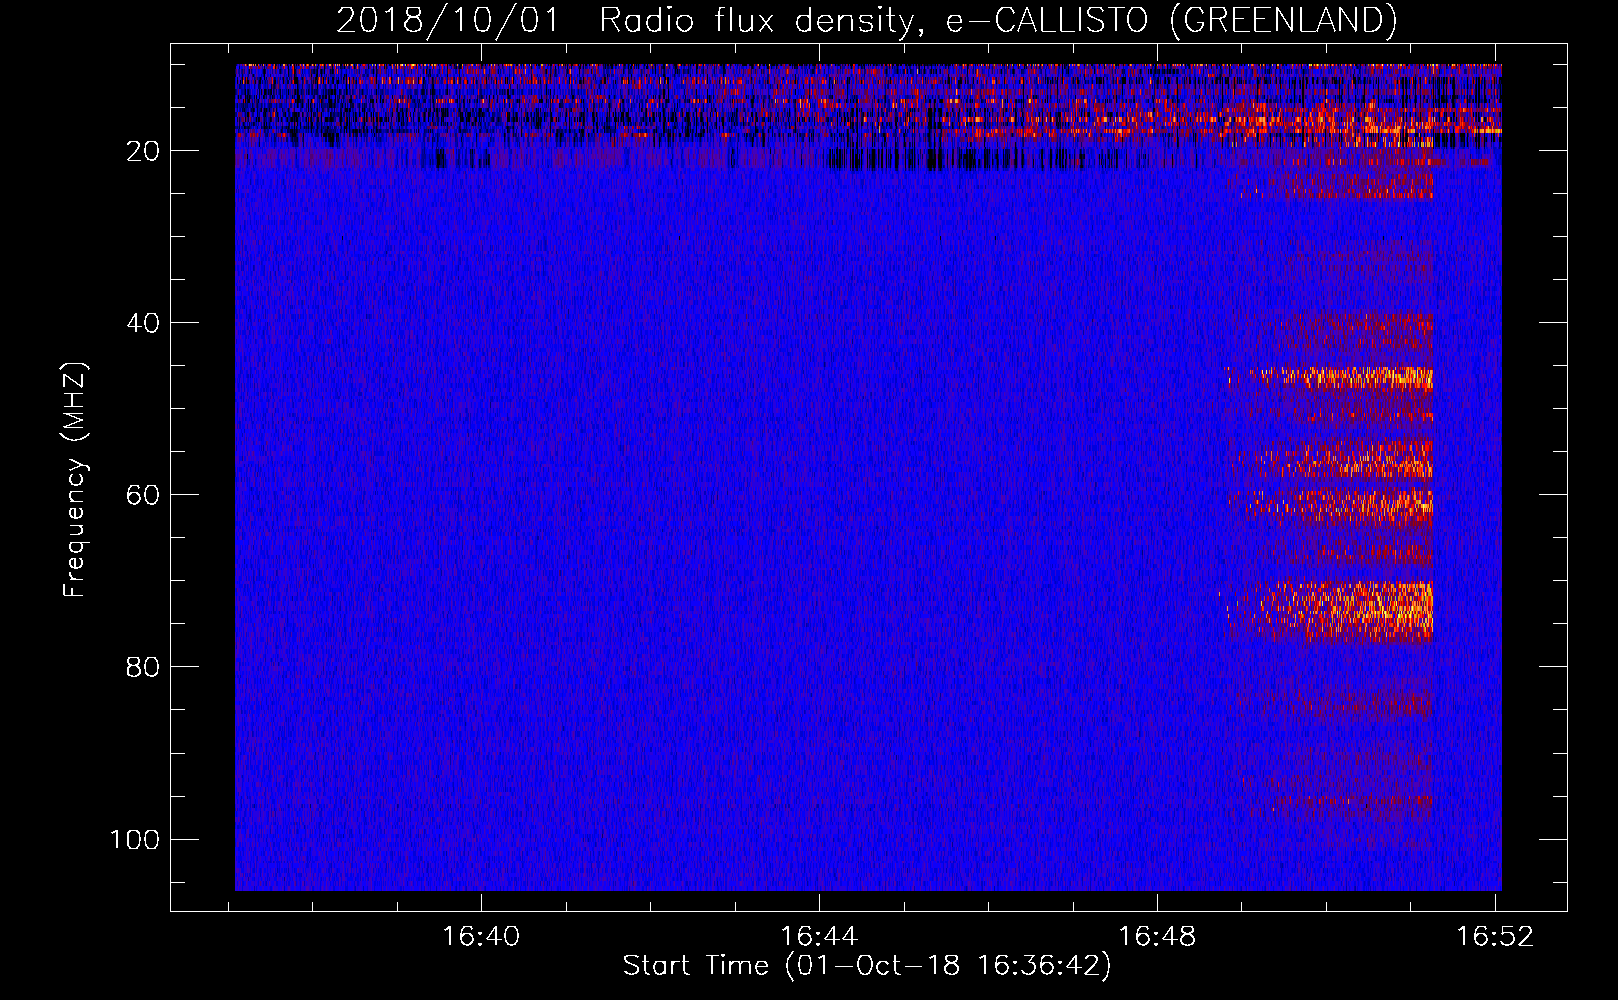Screen dimensions: 1618x1000
Task: Click the 'Frequency (MHZ)' axis label
Action: click(x=75, y=480)
